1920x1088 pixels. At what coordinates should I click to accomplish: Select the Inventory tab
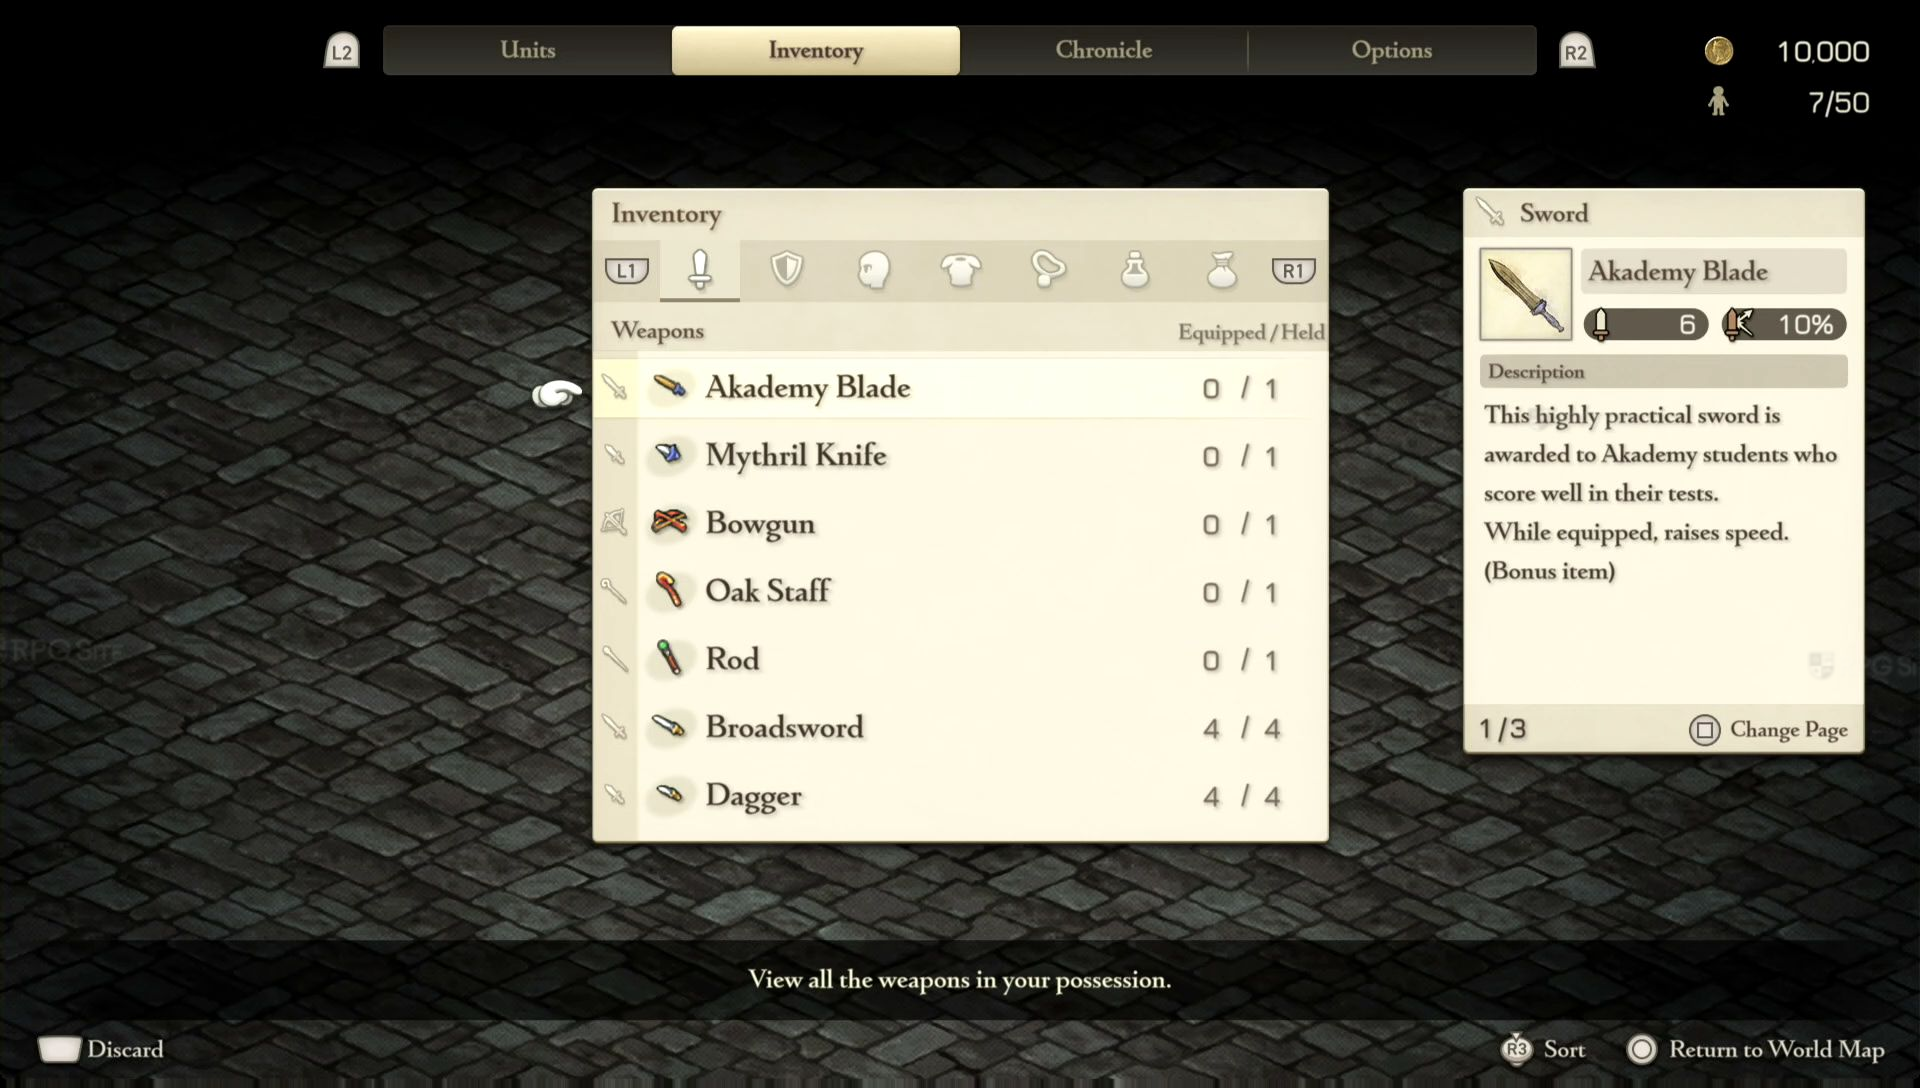pos(815,50)
